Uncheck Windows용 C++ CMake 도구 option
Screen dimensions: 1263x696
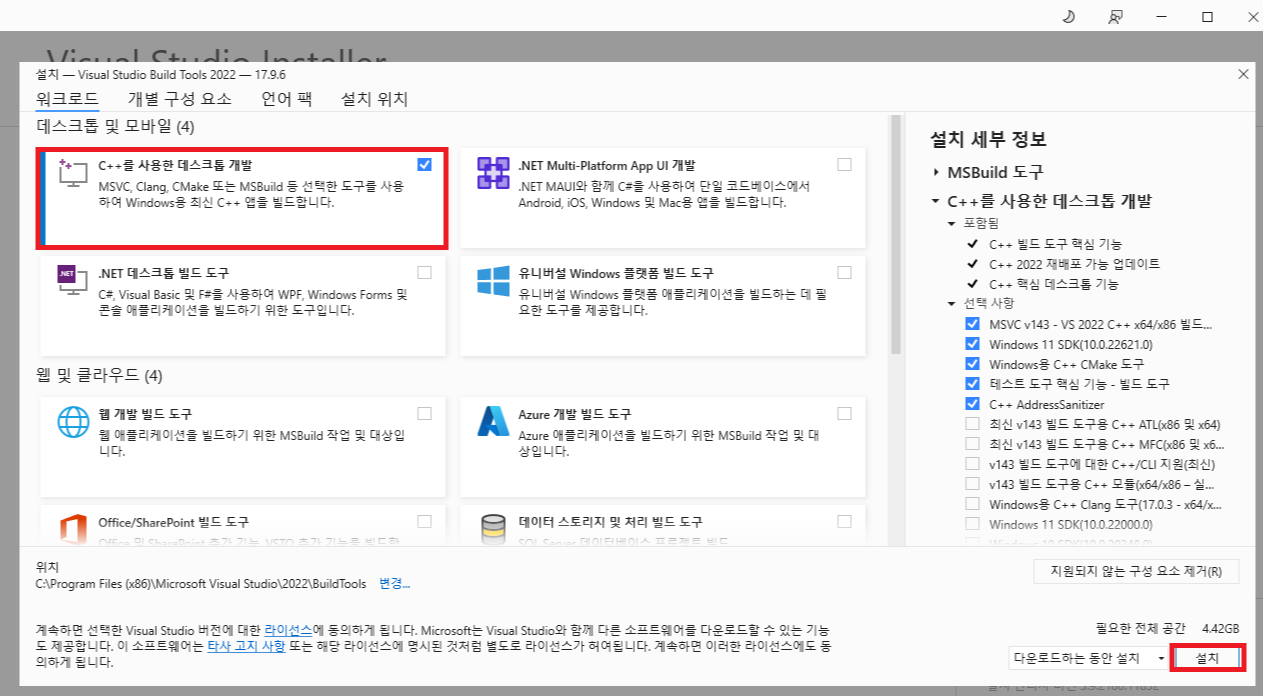[x=972, y=364]
